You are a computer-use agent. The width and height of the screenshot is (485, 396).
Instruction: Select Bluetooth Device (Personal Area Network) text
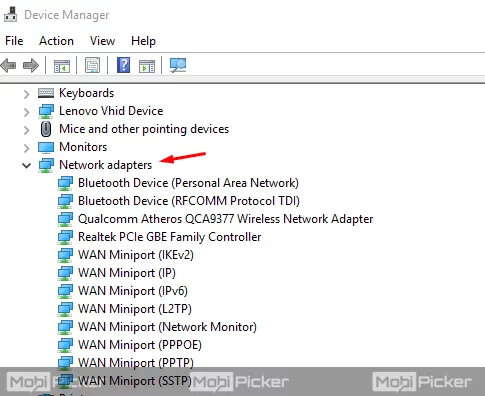tap(188, 183)
